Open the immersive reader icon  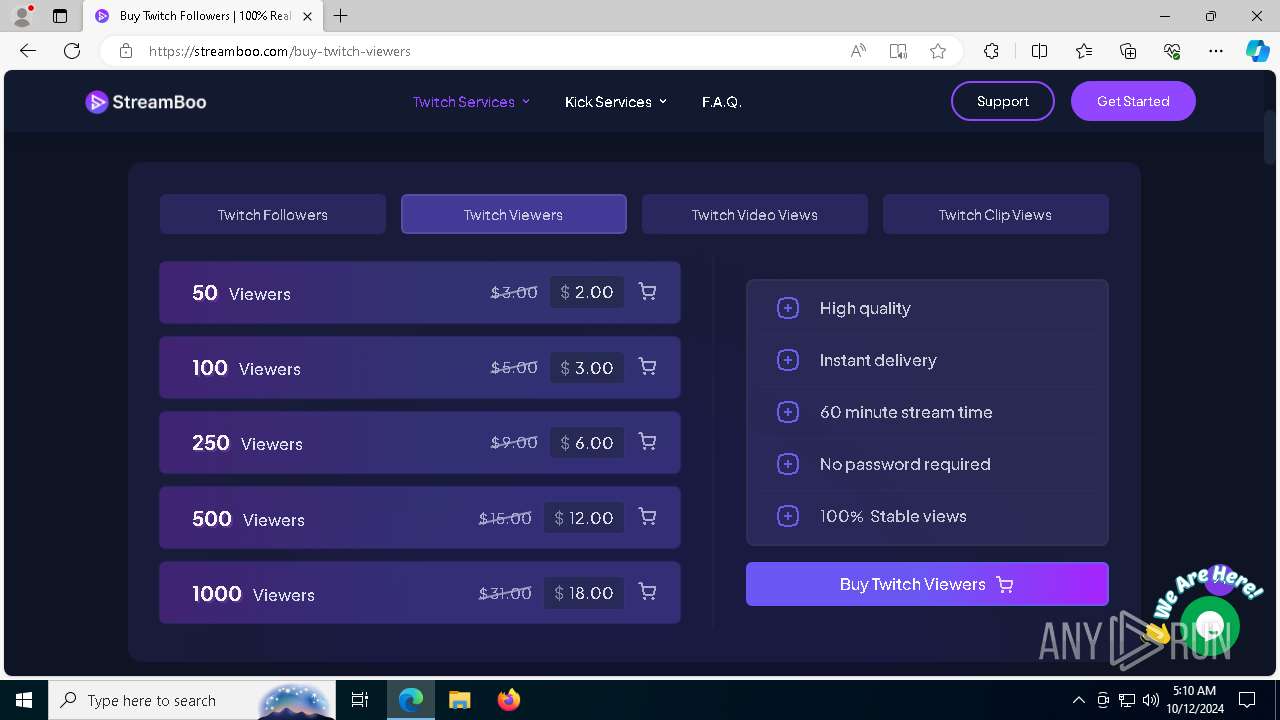coord(898,51)
